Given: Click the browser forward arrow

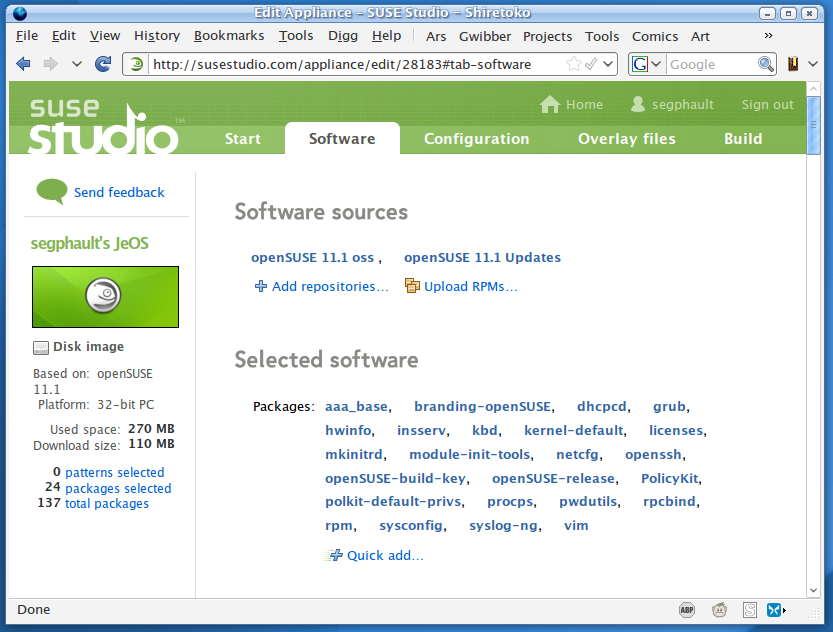Looking at the screenshot, I should point(50,64).
